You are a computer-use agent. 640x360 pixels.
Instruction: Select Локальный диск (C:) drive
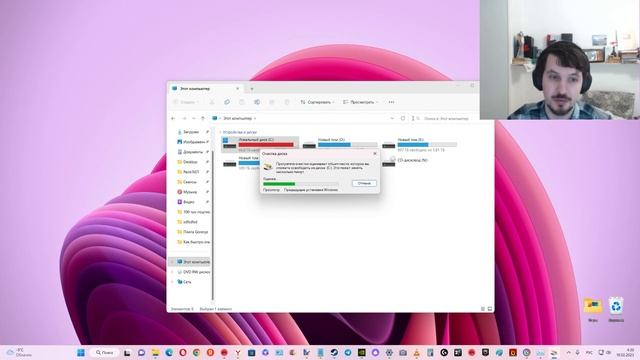pyautogui.click(x=260, y=145)
